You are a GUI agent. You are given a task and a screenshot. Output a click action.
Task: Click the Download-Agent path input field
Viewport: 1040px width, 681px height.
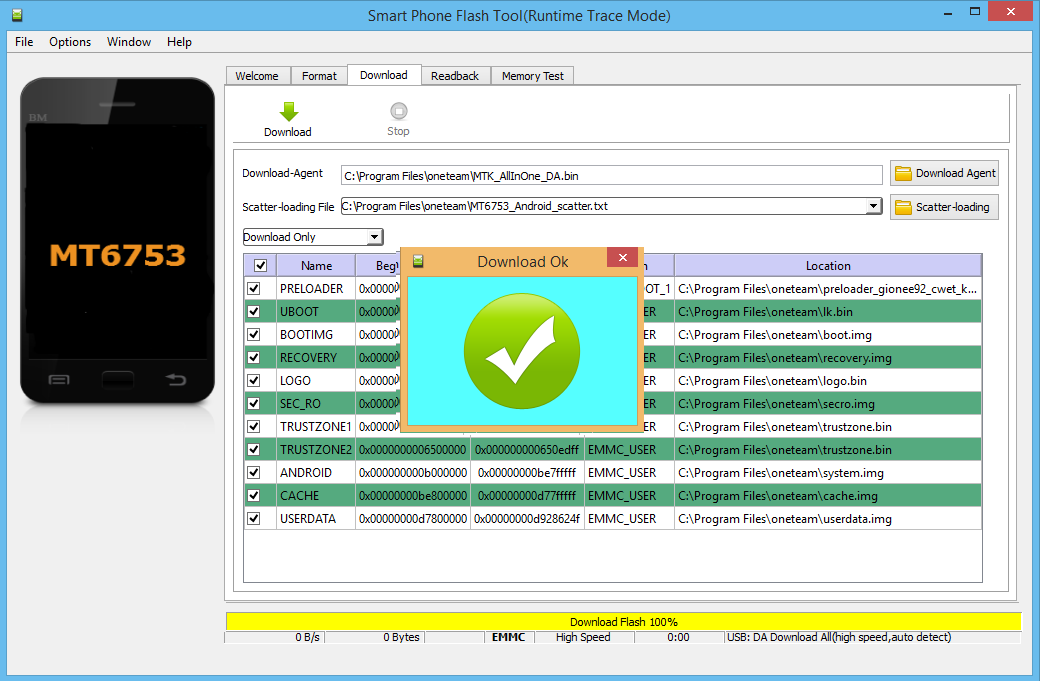tap(611, 175)
